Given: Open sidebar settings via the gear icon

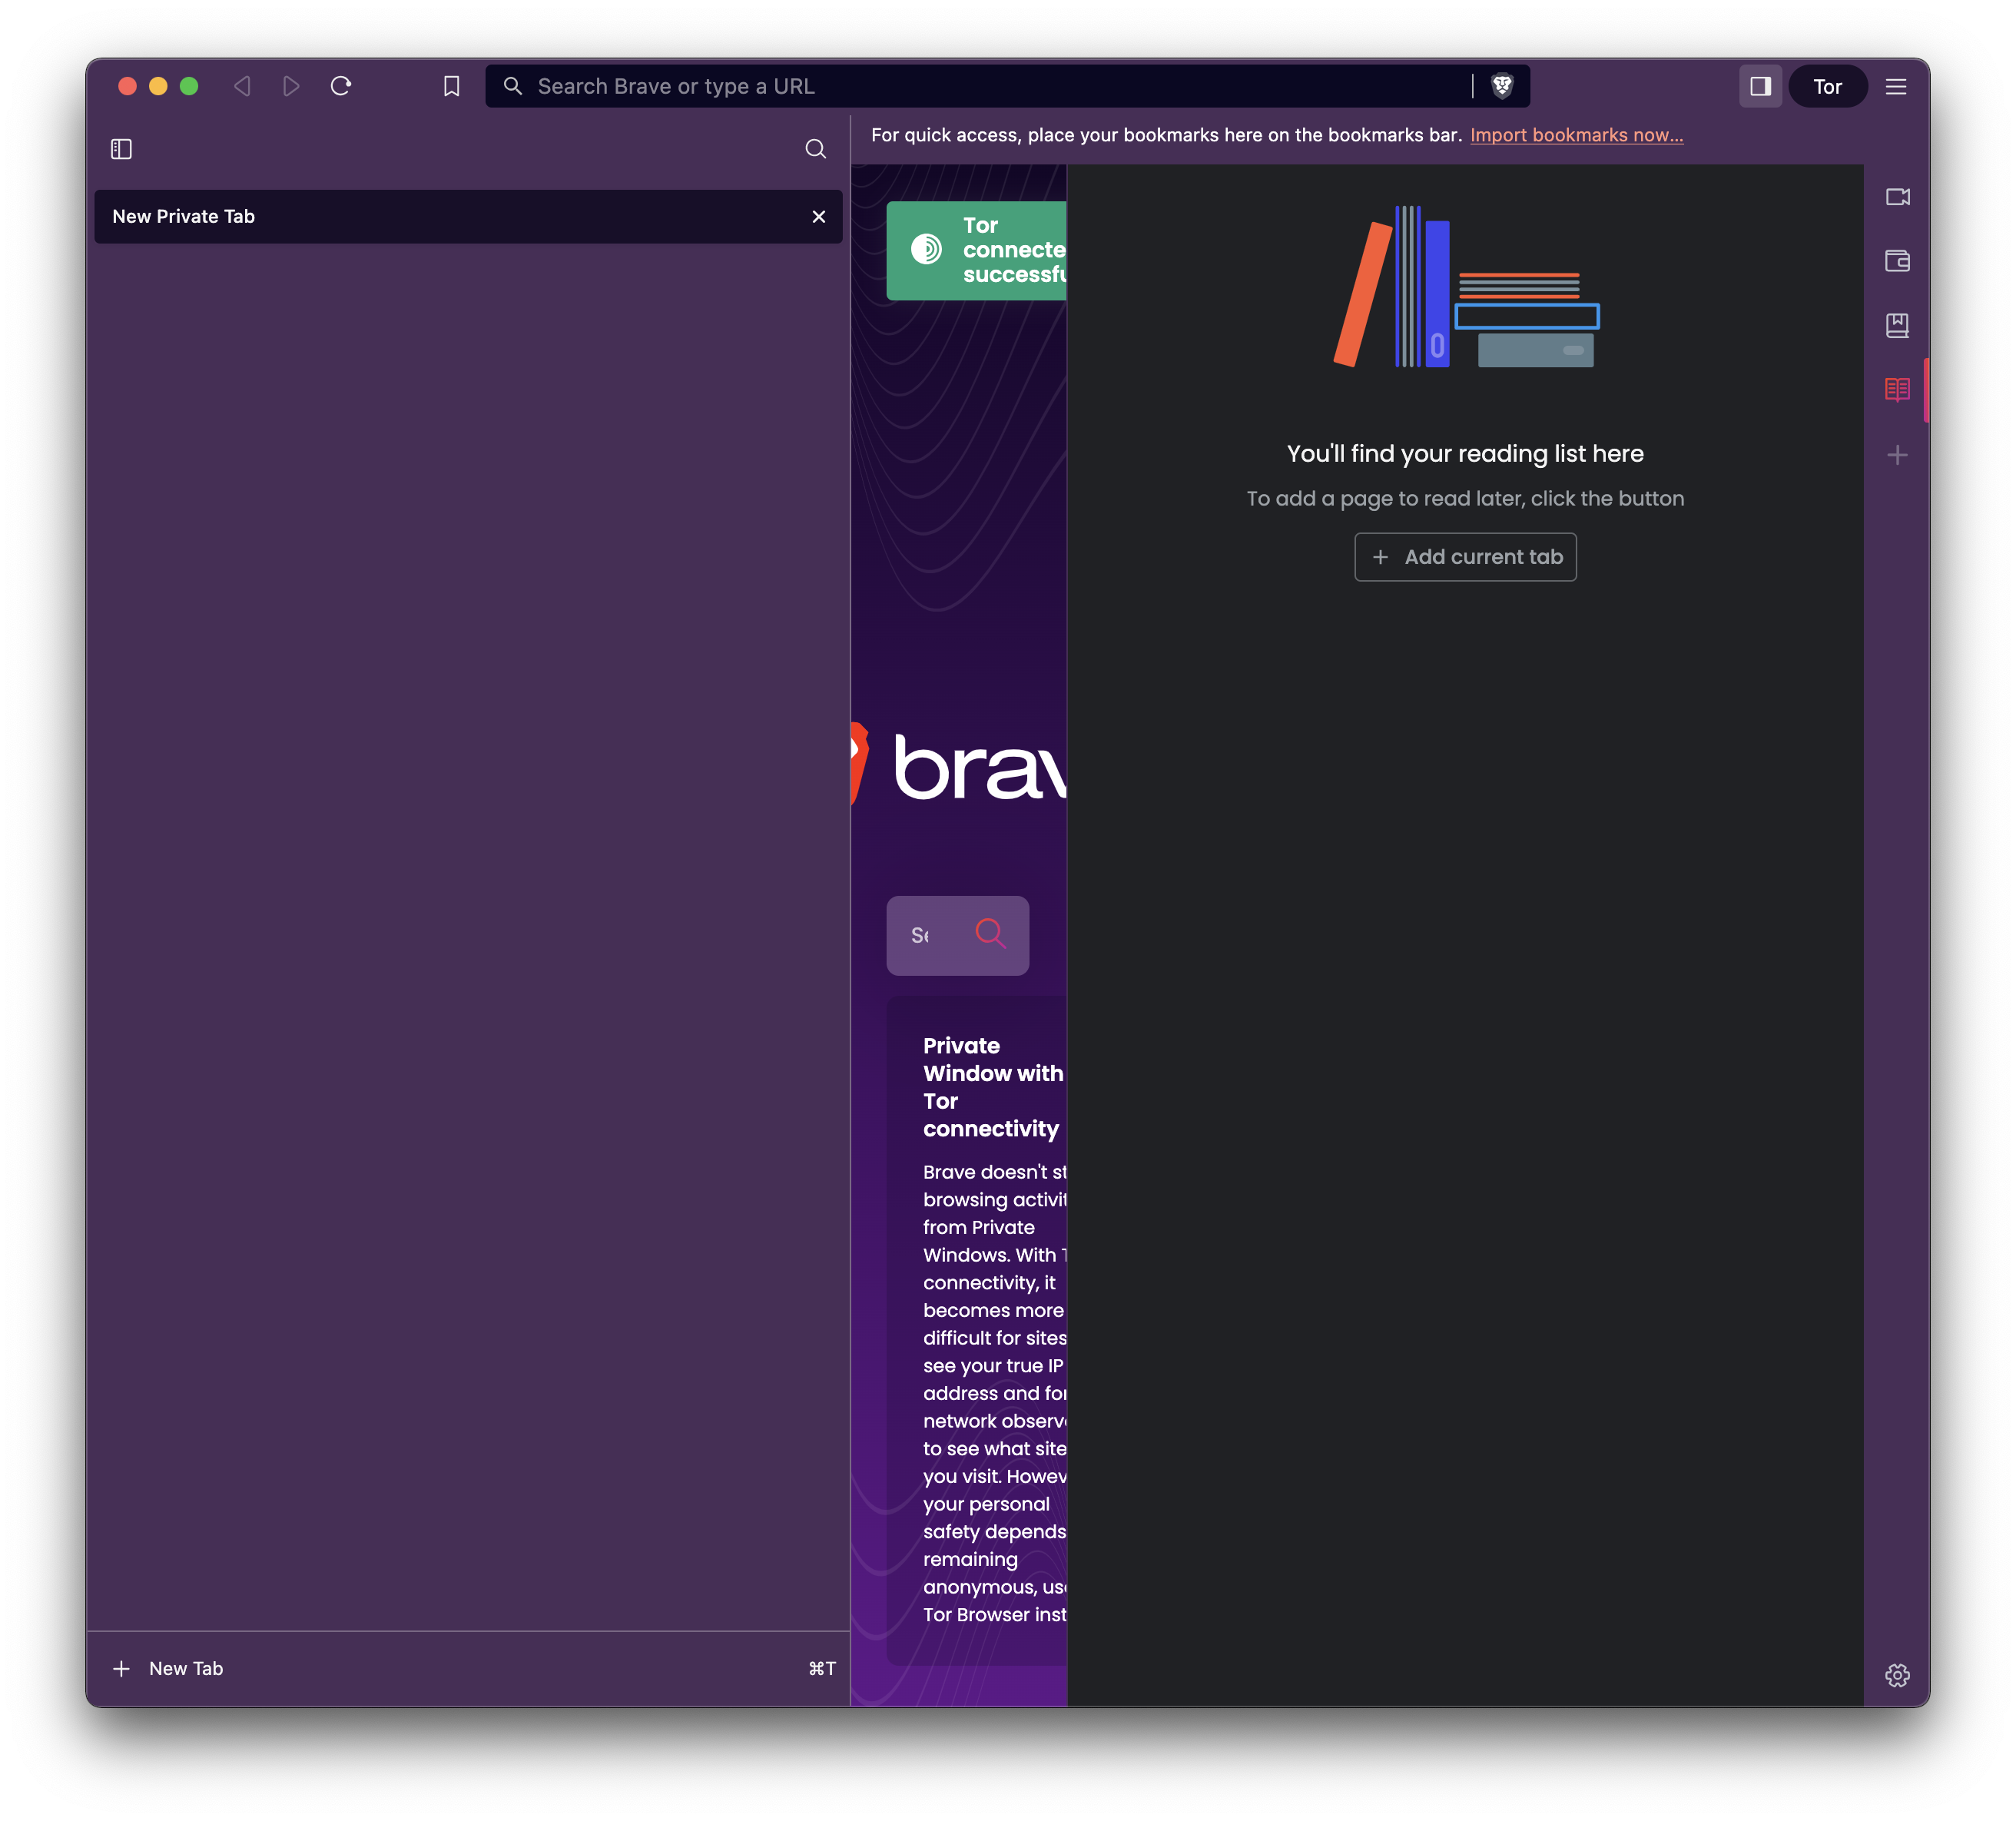Looking at the screenshot, I should click(1898, 1676).
